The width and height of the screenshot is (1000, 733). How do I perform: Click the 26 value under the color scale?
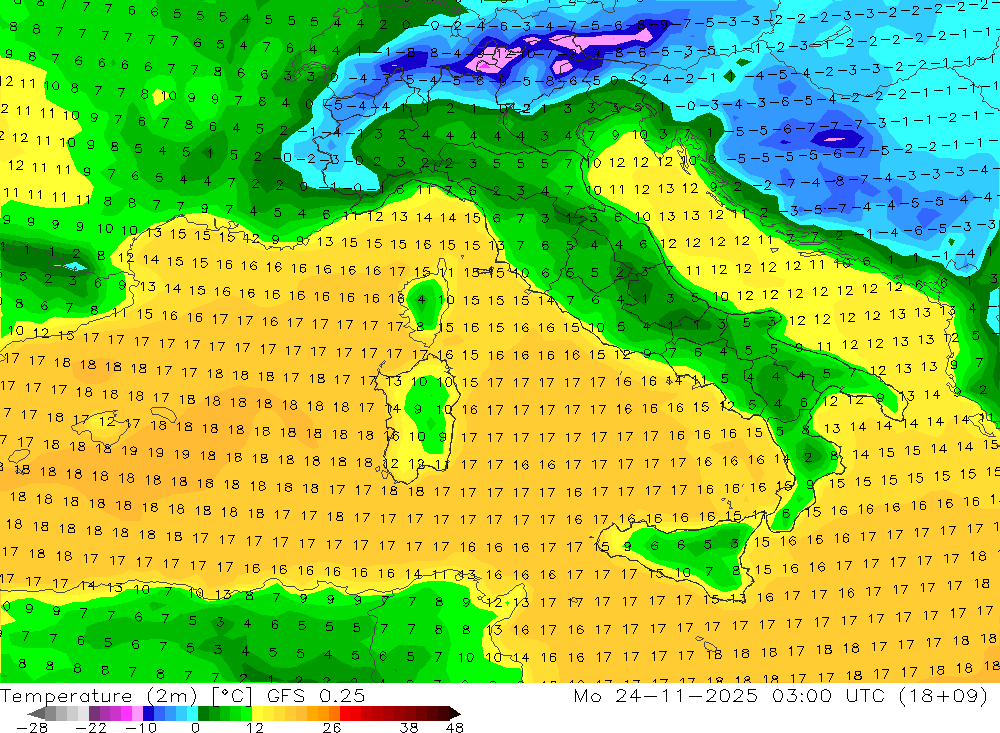pyautogui.click(x=332, y=728)
